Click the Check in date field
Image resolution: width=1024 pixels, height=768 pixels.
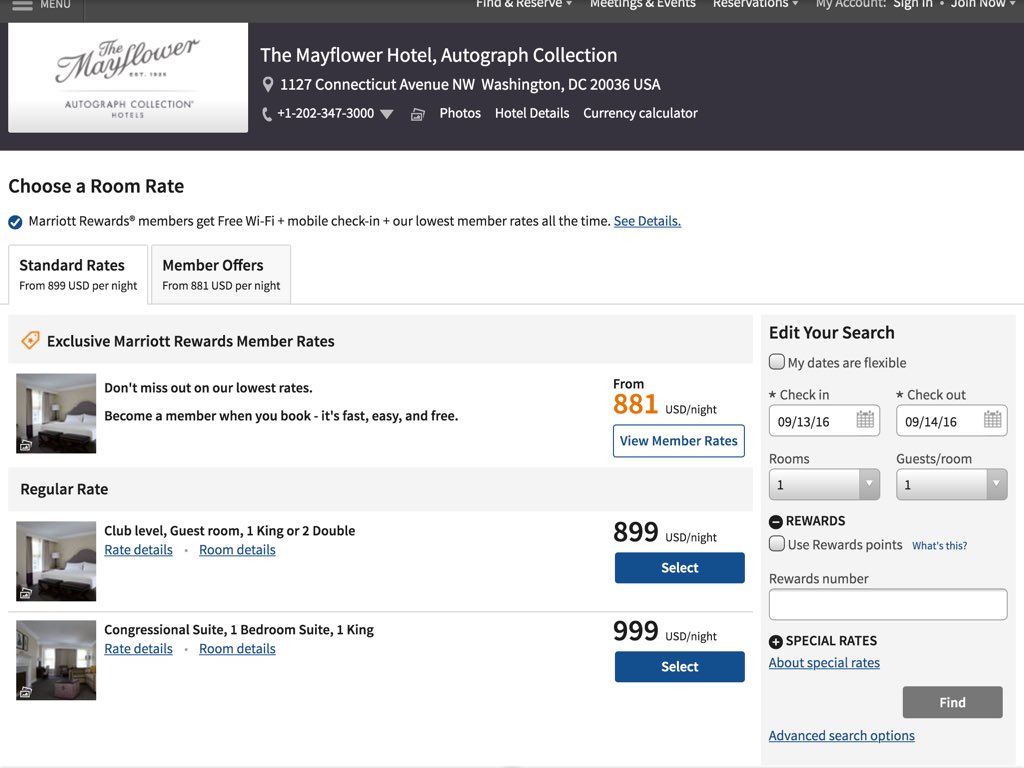pos(824,421)
